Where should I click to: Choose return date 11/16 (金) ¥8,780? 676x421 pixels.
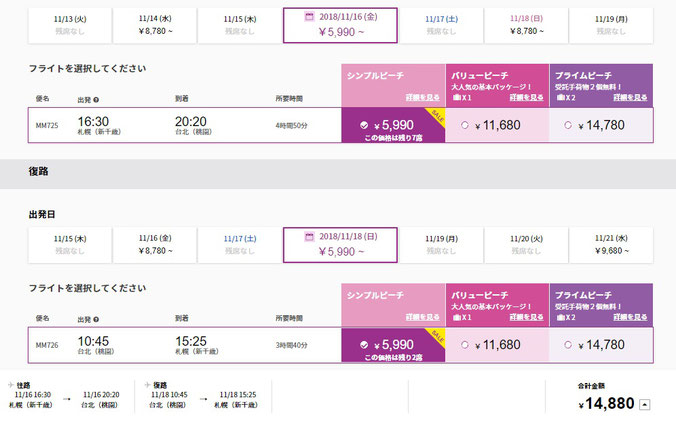coord(155,245)
